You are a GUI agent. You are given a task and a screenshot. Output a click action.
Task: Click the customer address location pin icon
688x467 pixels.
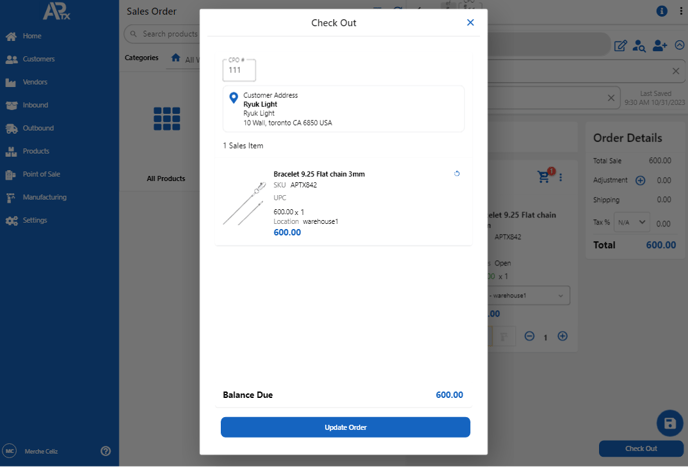234,98
